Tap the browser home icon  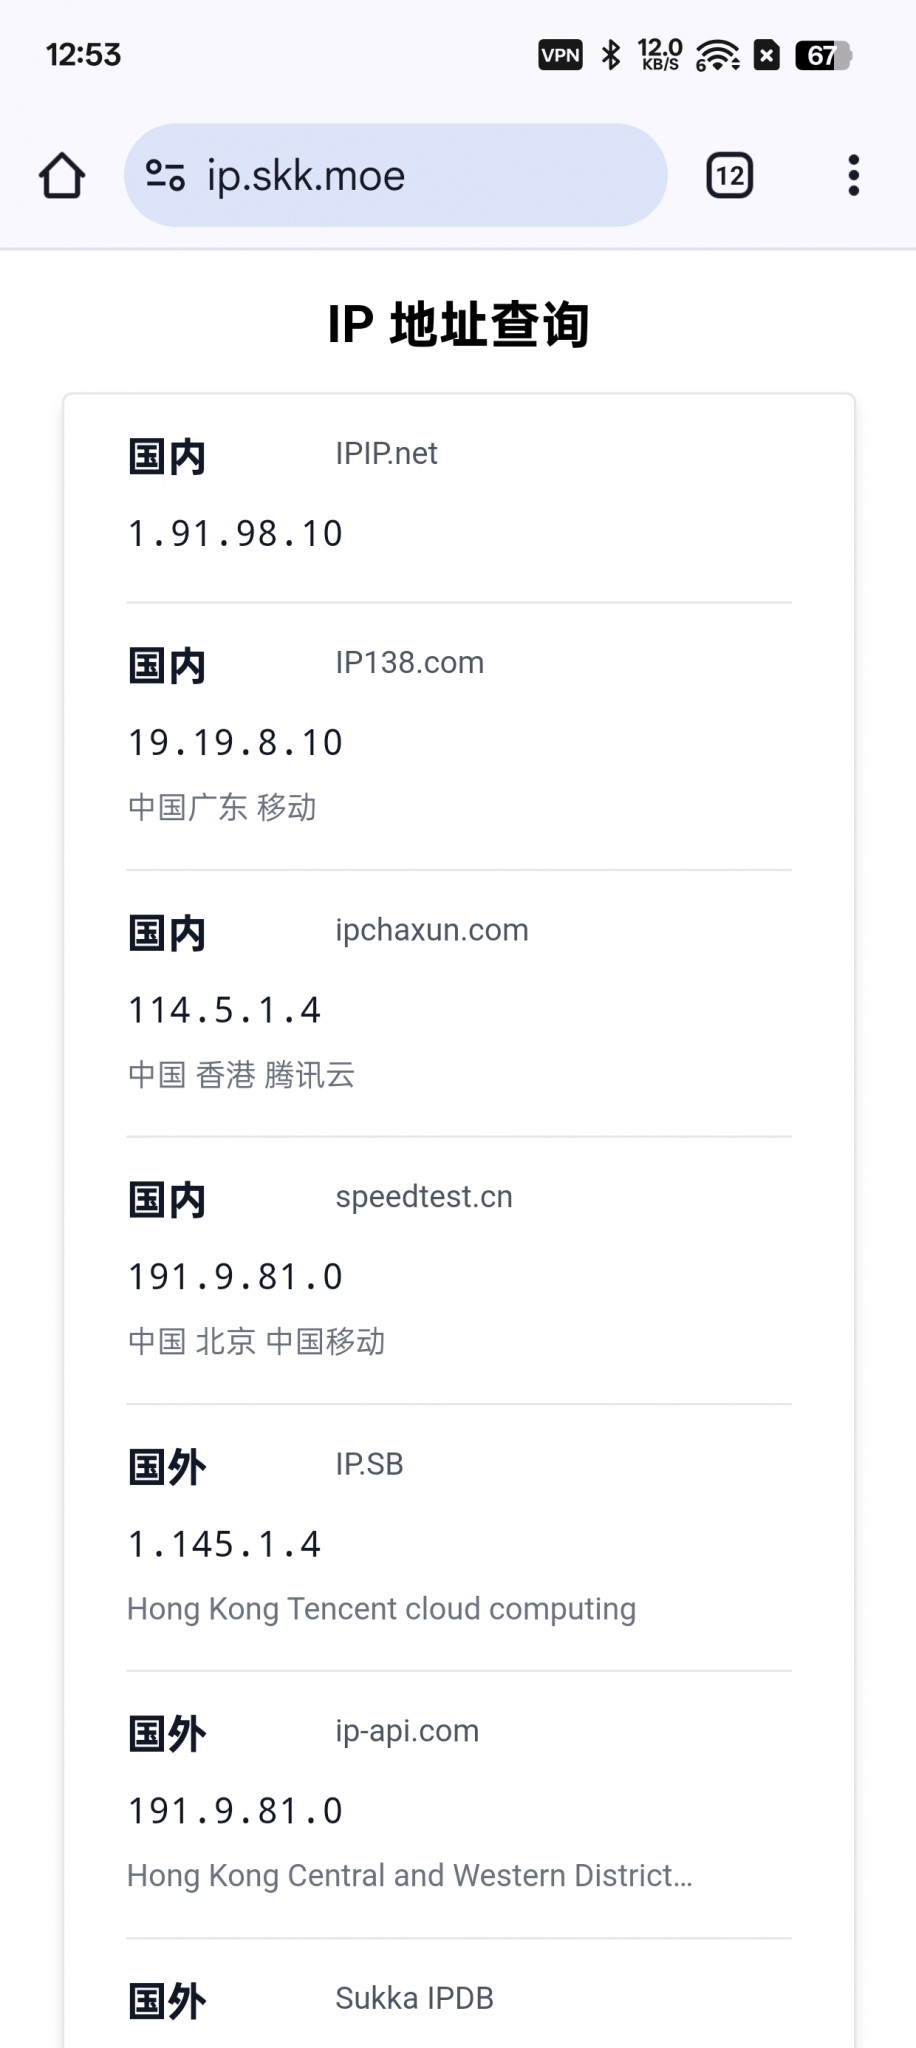click(x=62, y=176)
